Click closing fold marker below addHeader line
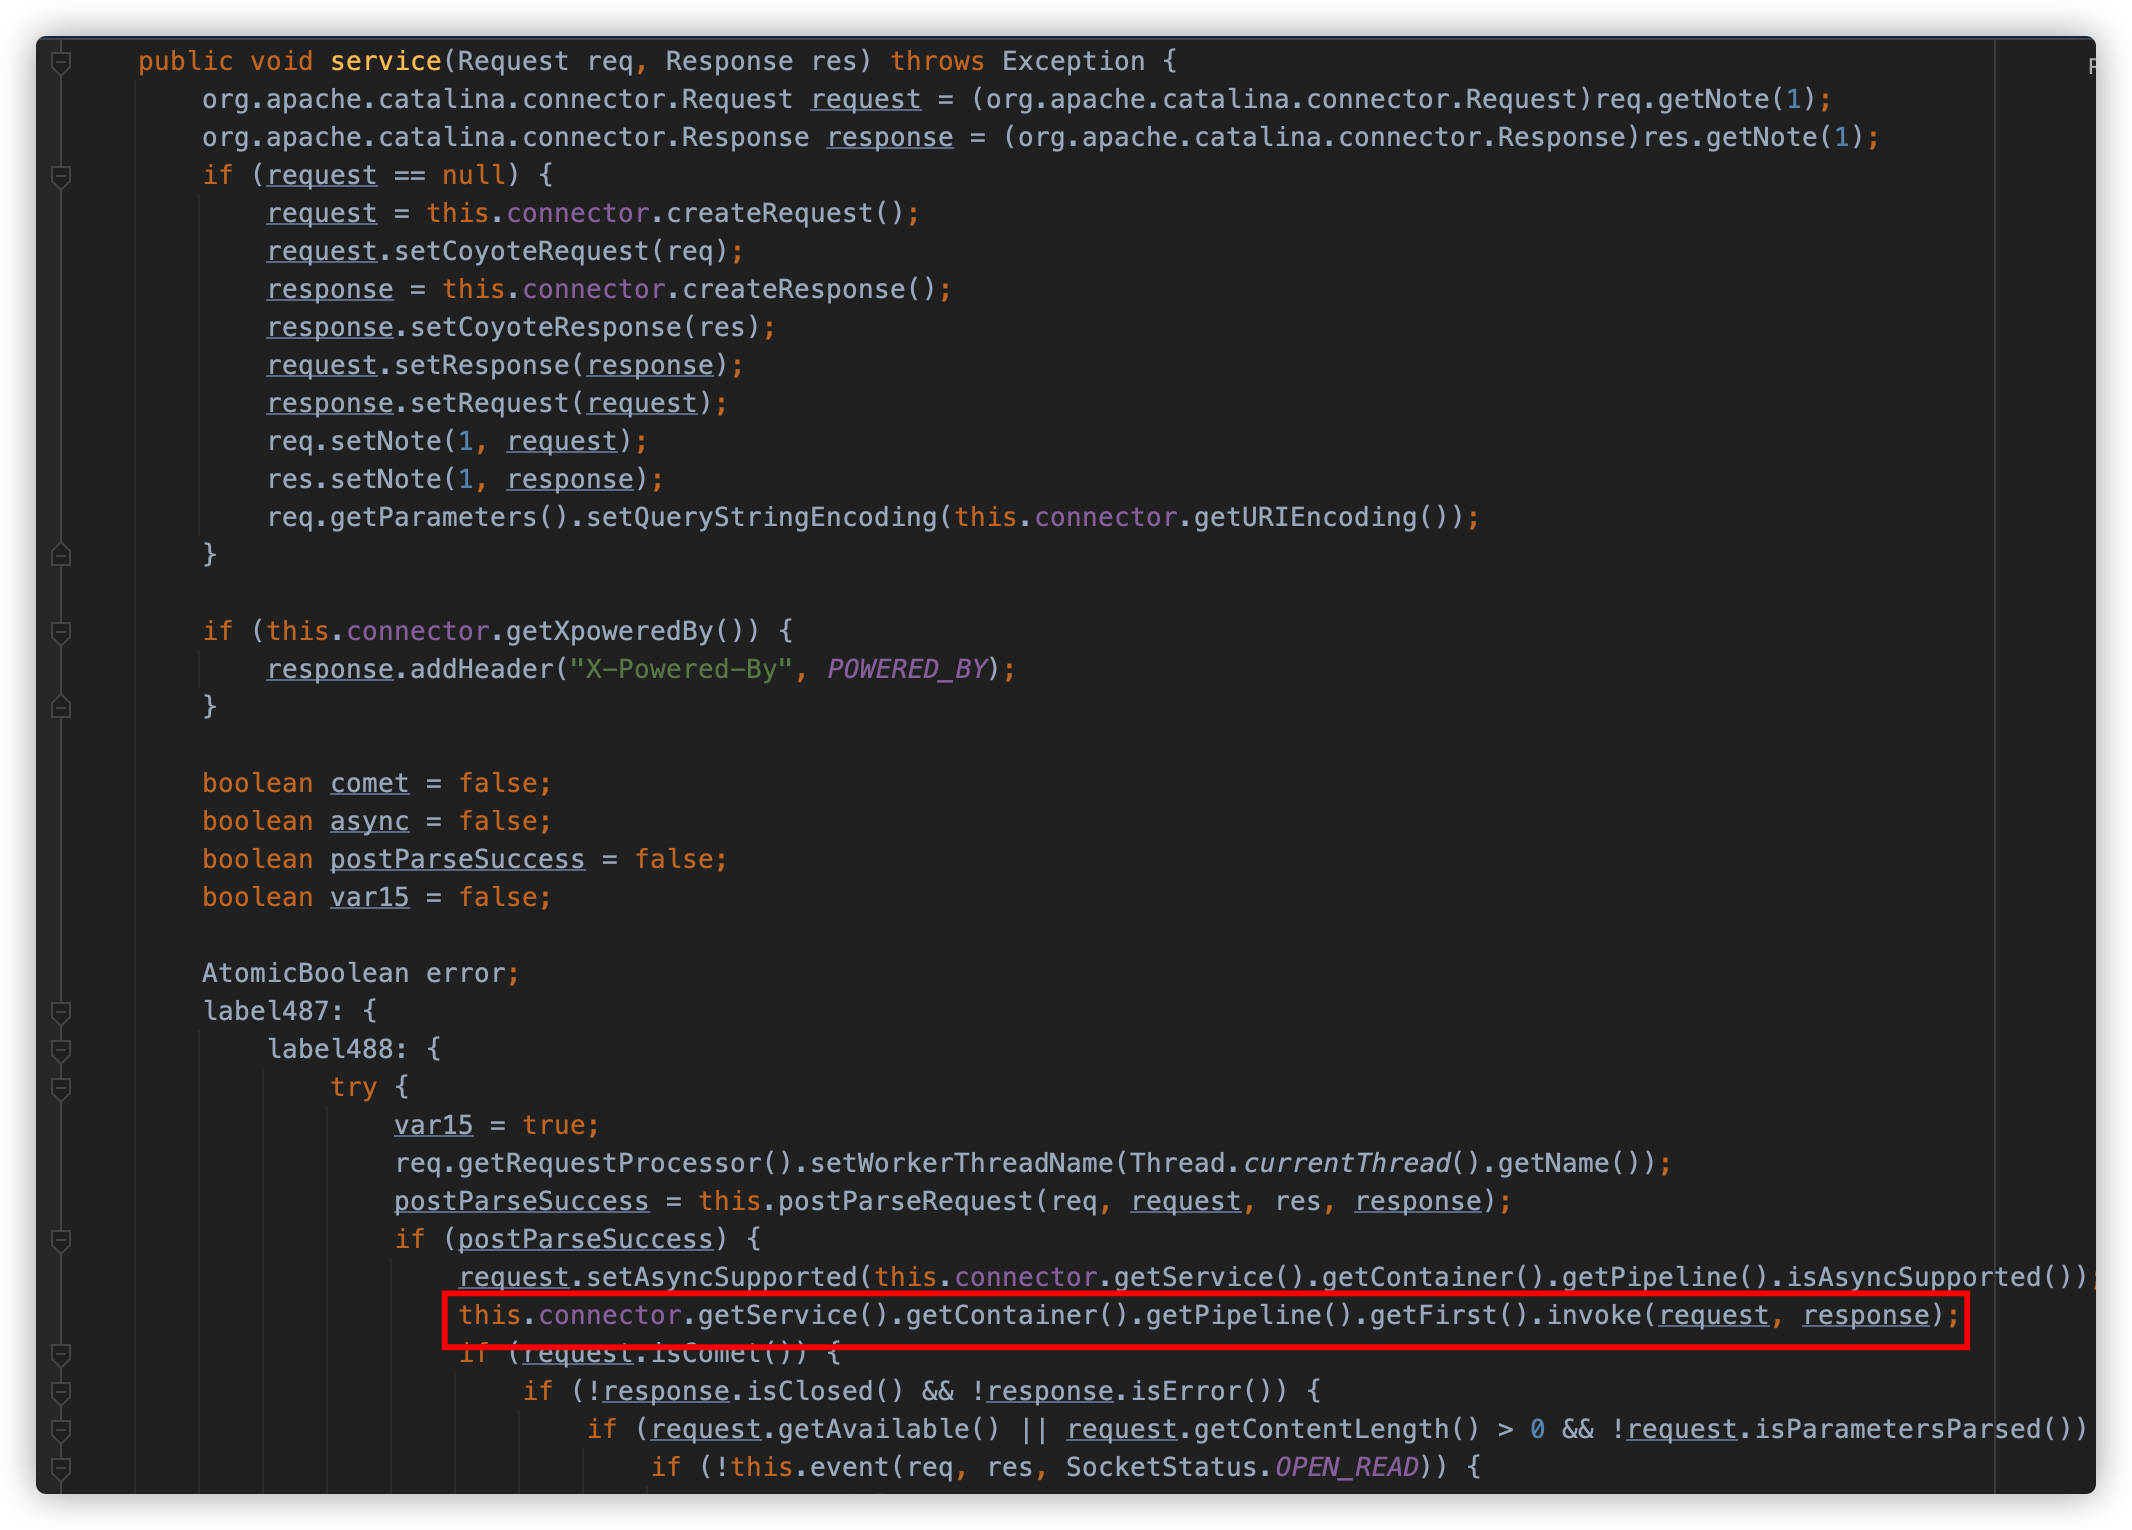This screenshot has height=1530, width=2132. [61, 707]
